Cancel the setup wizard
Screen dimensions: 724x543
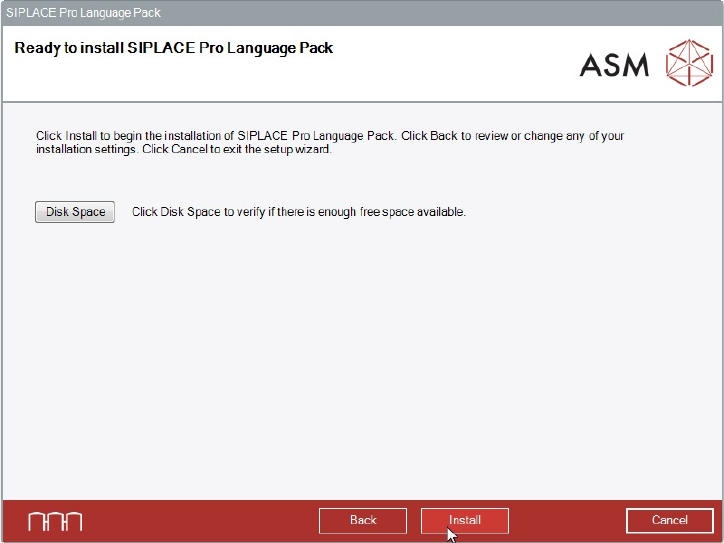[670, 520]
